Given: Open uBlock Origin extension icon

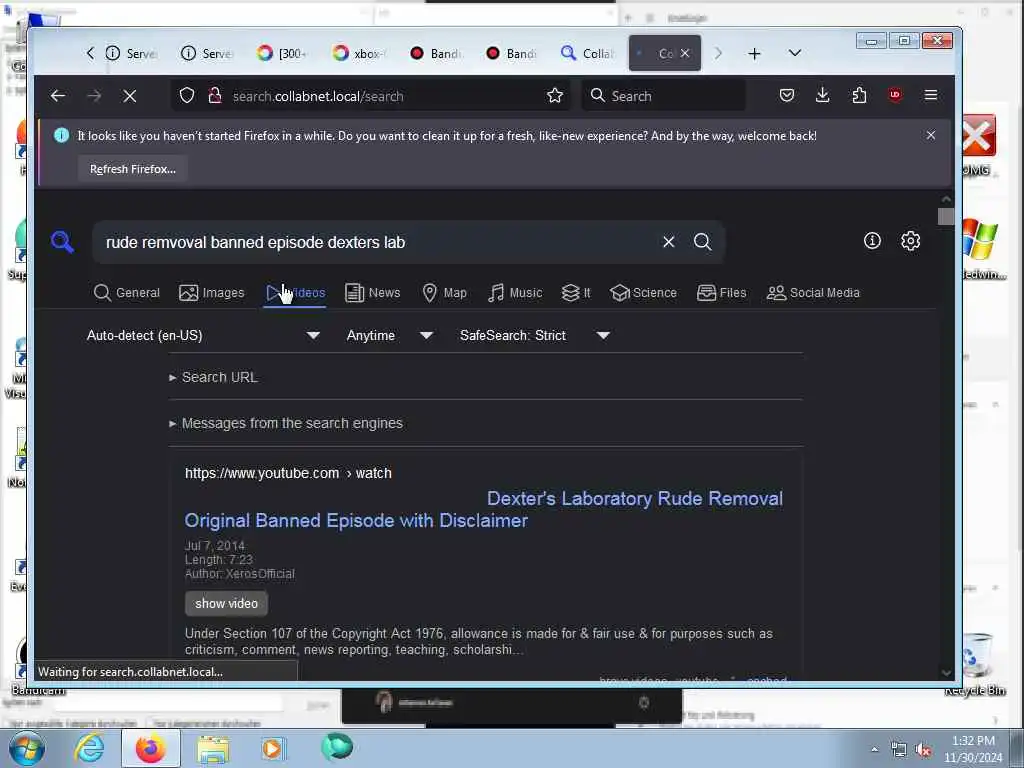Looking at the screenshot, I should pyautogui.click(x=895, y=95).
